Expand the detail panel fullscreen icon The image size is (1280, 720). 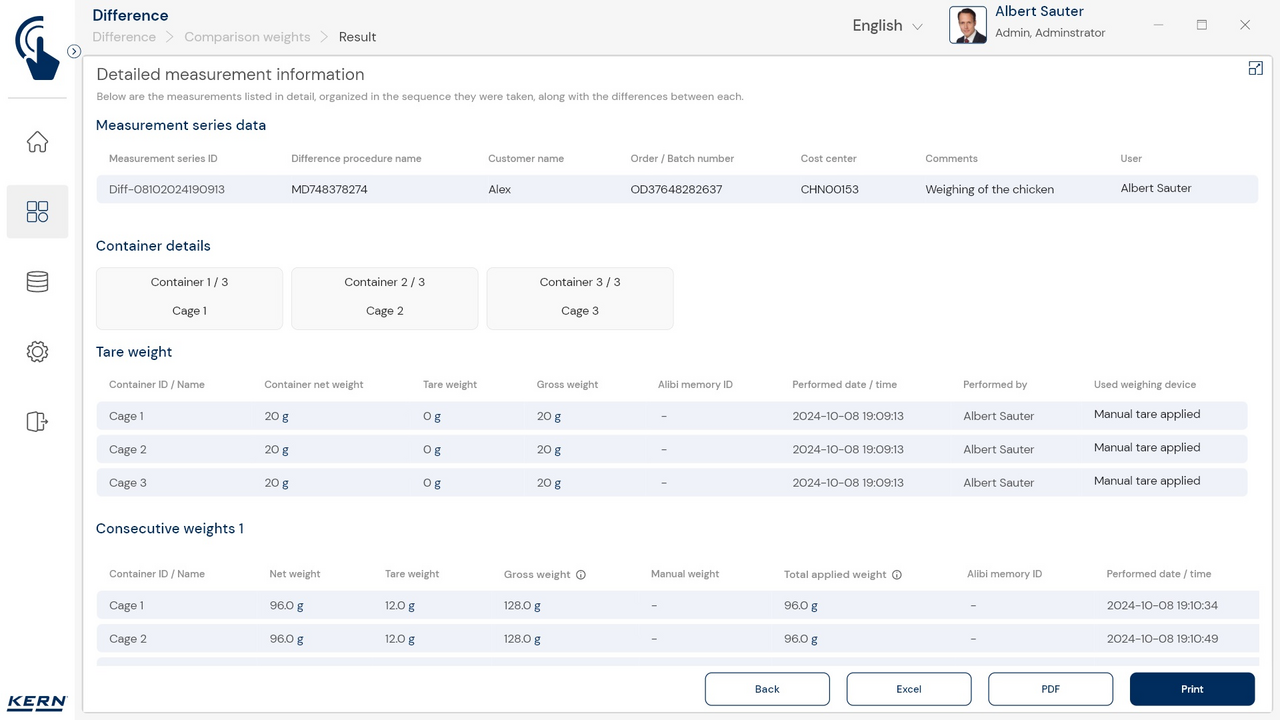point(1255,68)
